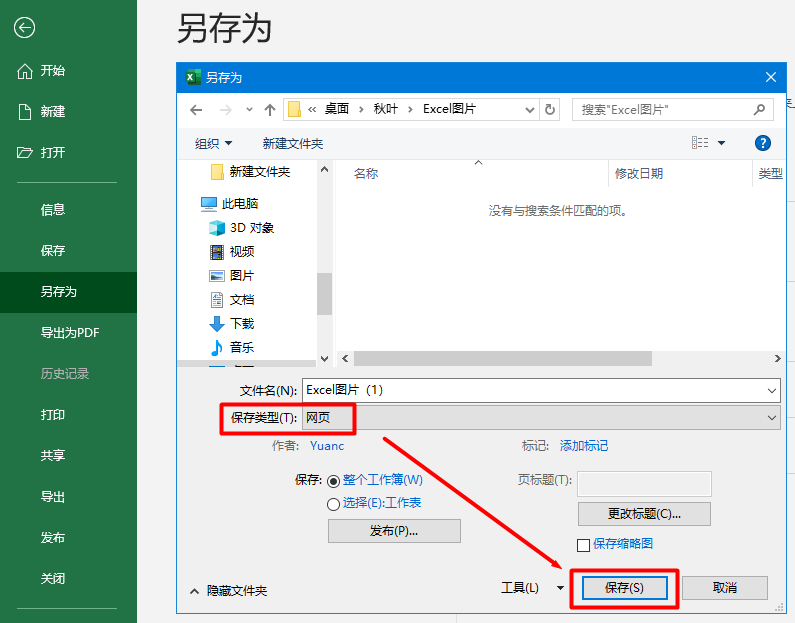Open the 组织 organize dropdown
795x623 pixels.
pos(213,143)
